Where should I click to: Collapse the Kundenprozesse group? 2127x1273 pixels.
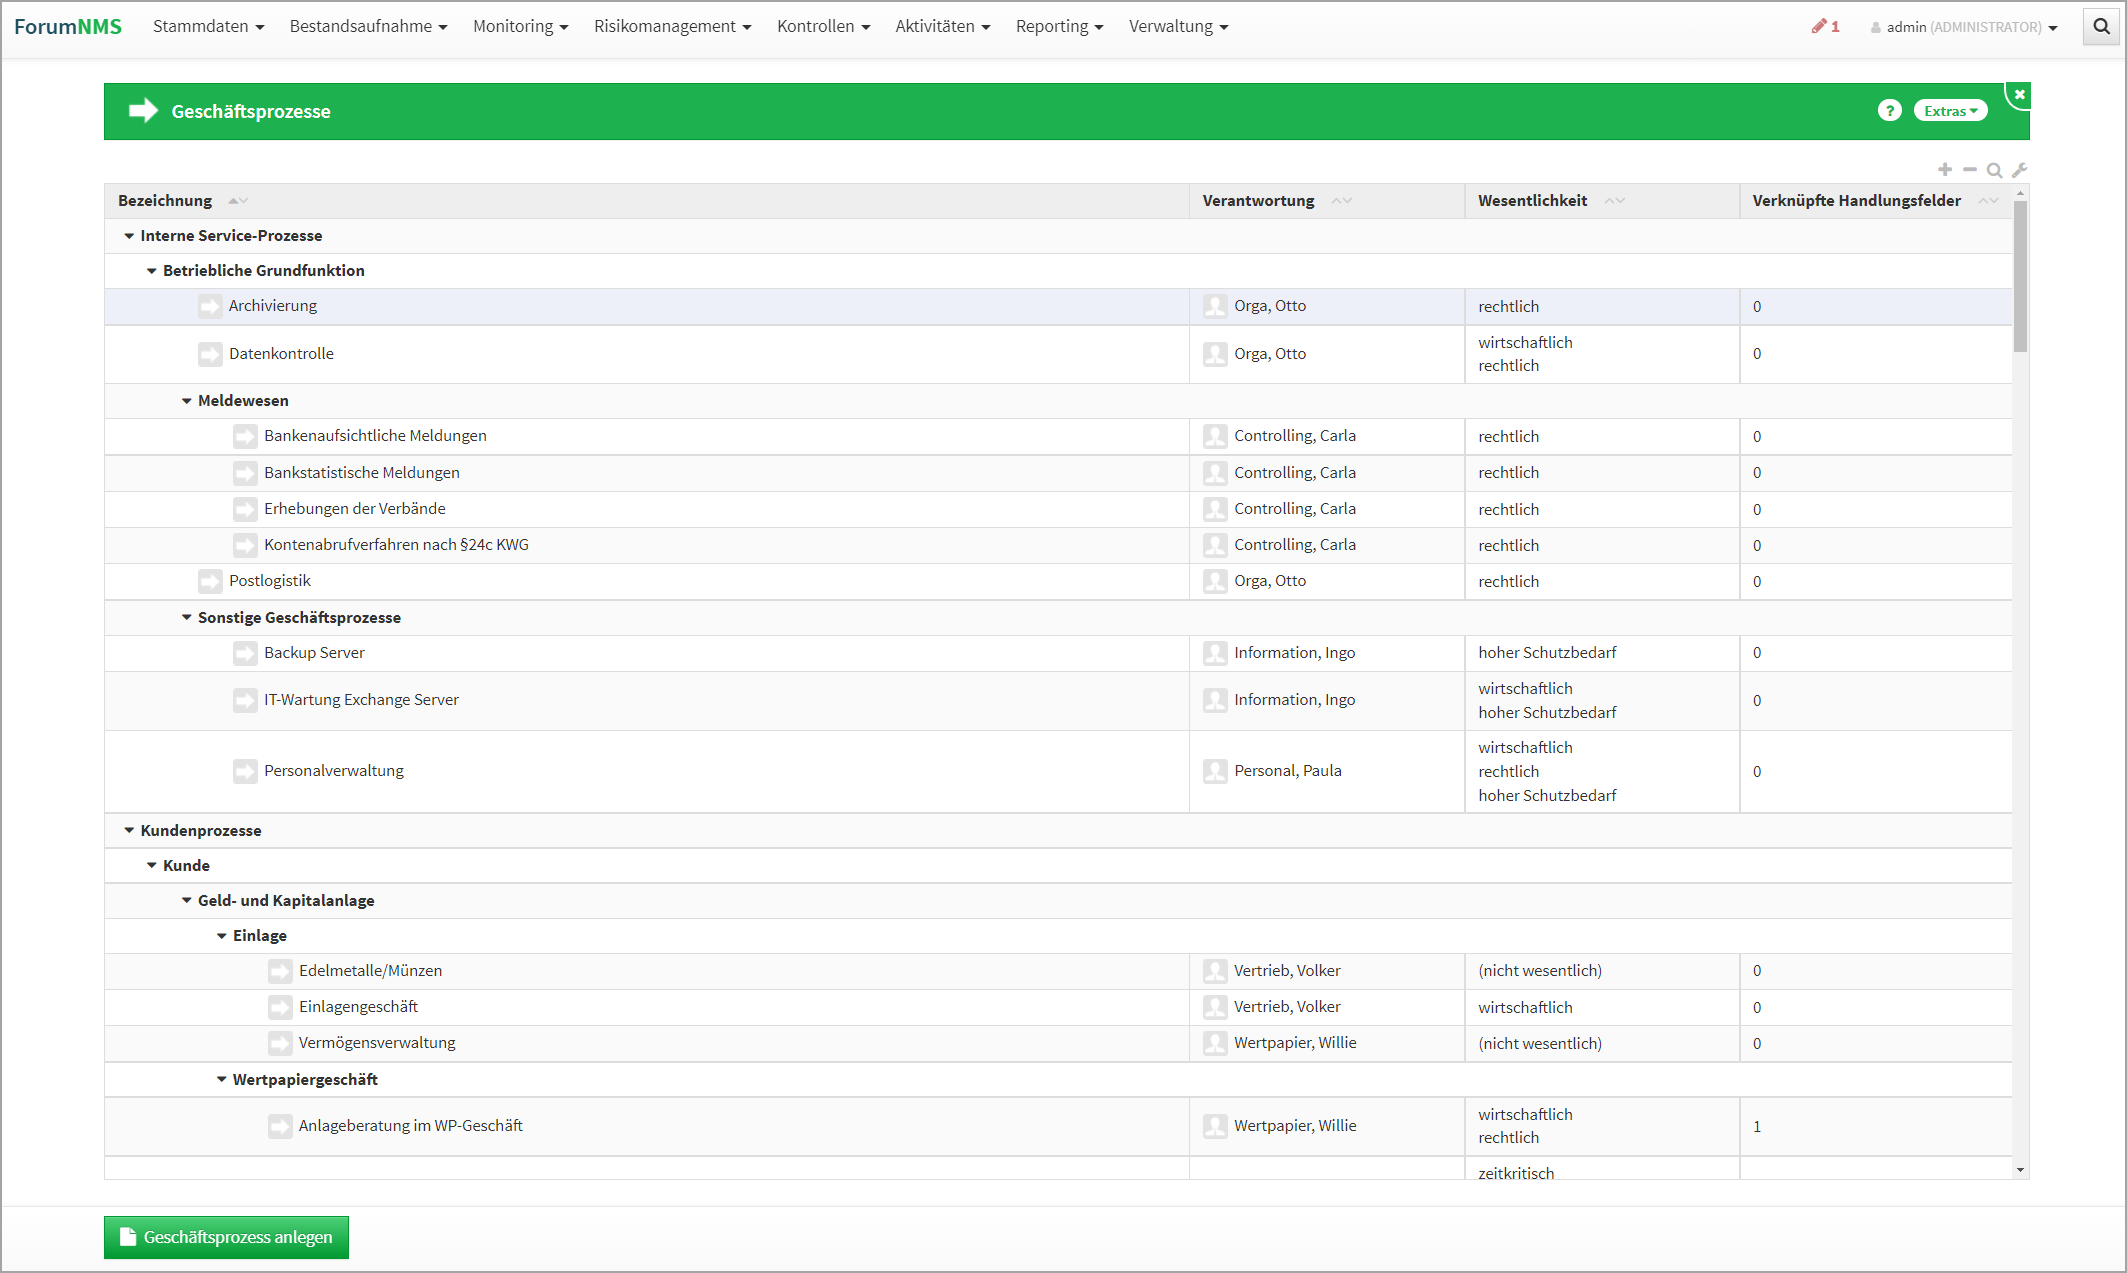coord(129,830)
